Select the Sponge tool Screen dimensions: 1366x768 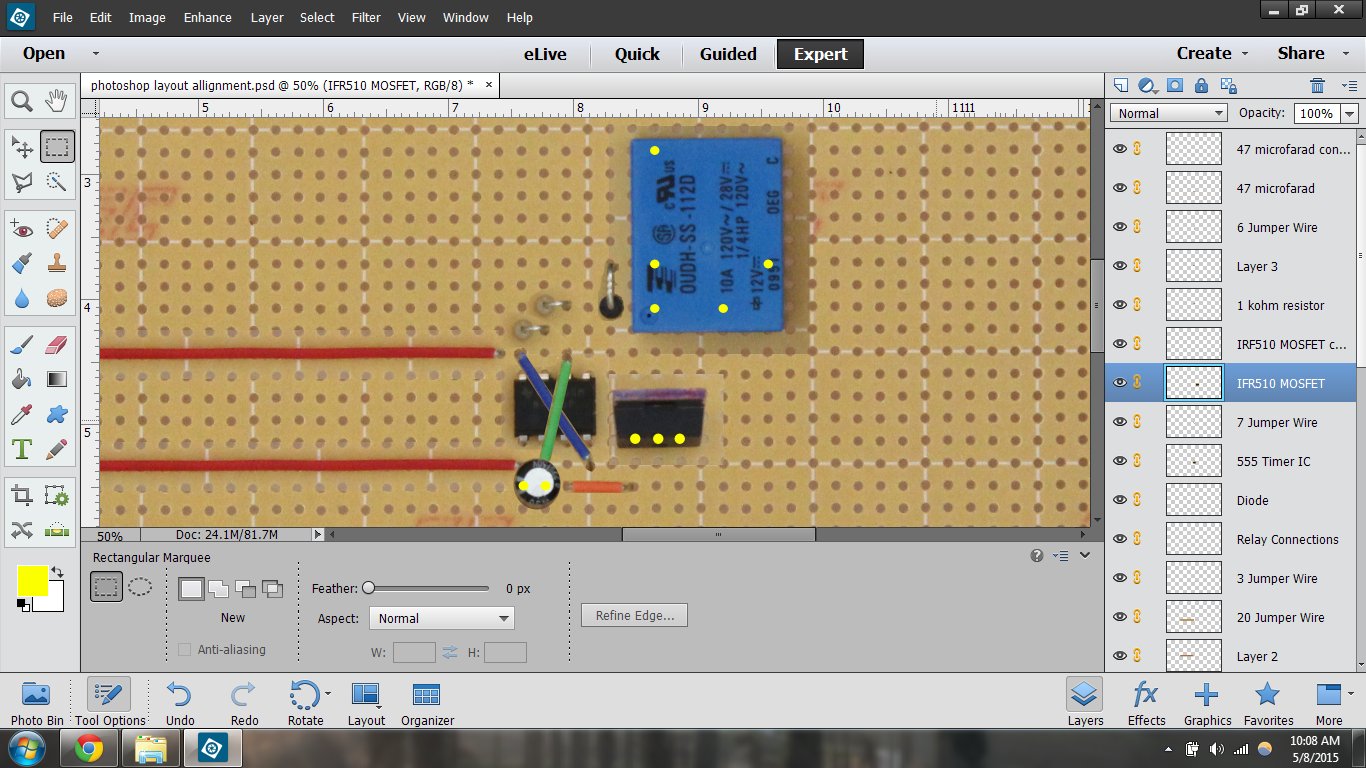click(x=57, y=299)
